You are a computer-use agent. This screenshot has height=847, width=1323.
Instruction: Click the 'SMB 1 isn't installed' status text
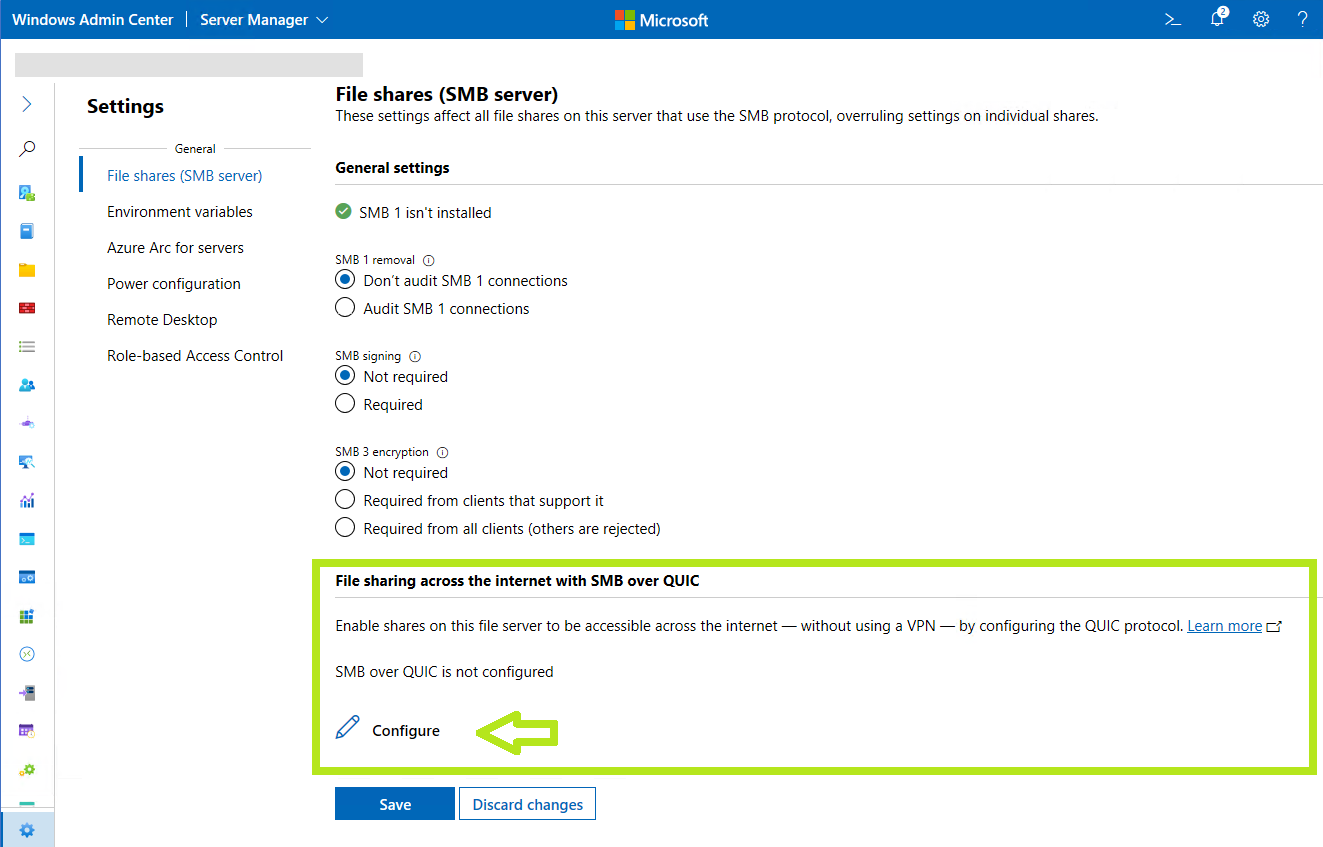tap(425, 212)
